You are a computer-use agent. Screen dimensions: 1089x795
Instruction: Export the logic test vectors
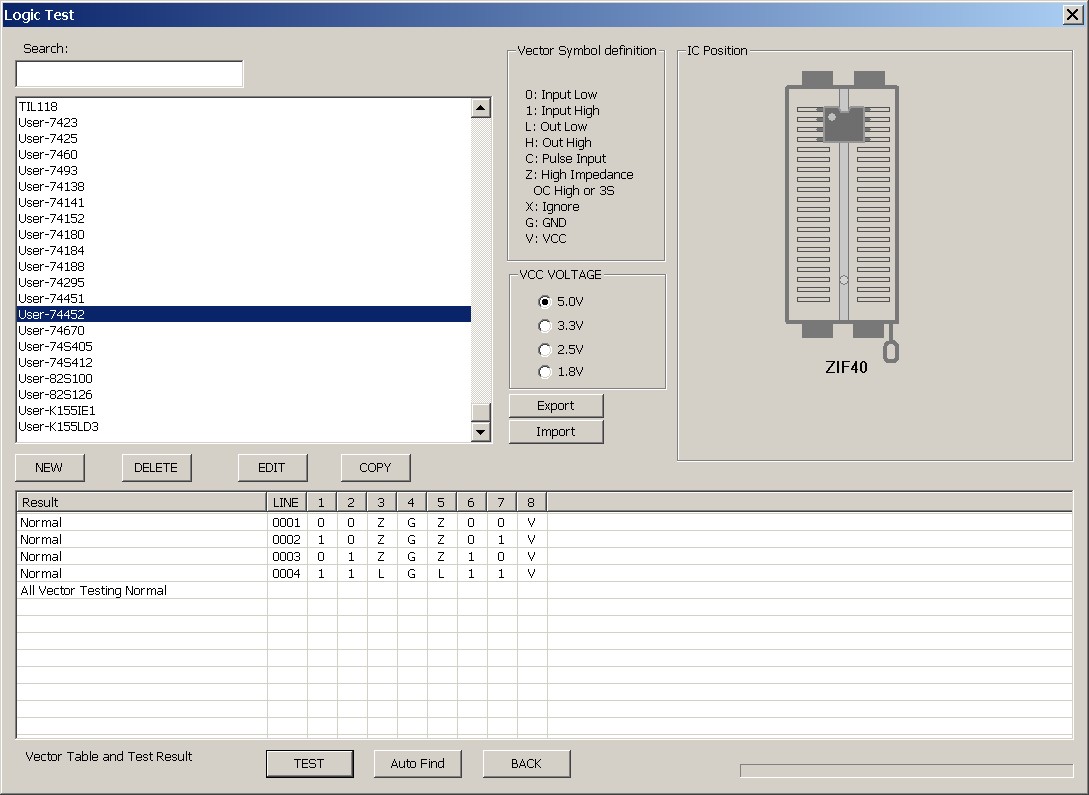pyautogui.click(x=556, y=406)
